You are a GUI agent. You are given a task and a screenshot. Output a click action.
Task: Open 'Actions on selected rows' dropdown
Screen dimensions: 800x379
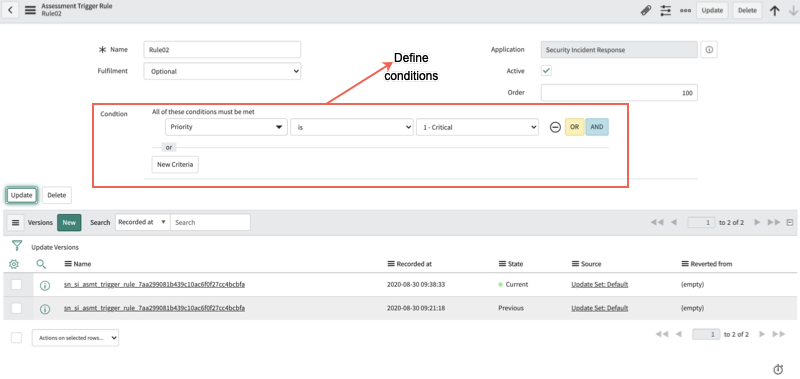pyautogui.click(x=76, y=338)
